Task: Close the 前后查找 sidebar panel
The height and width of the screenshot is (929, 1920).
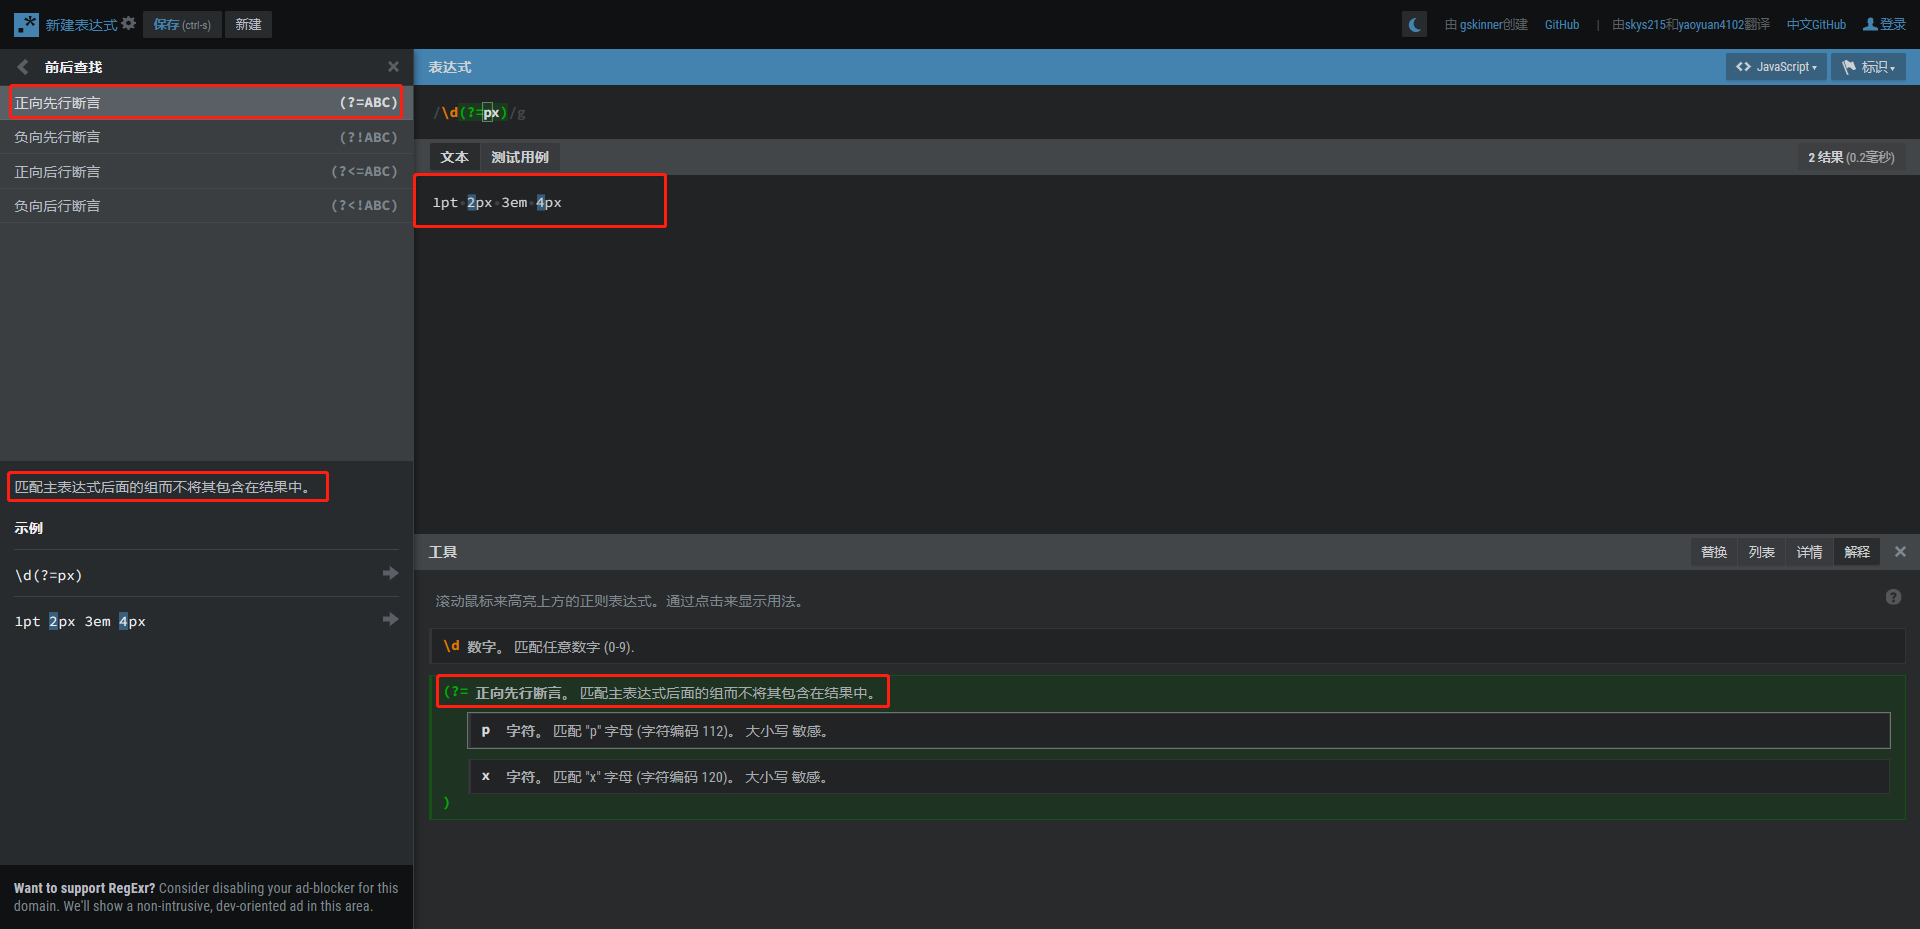Action: tap(393, 67)
